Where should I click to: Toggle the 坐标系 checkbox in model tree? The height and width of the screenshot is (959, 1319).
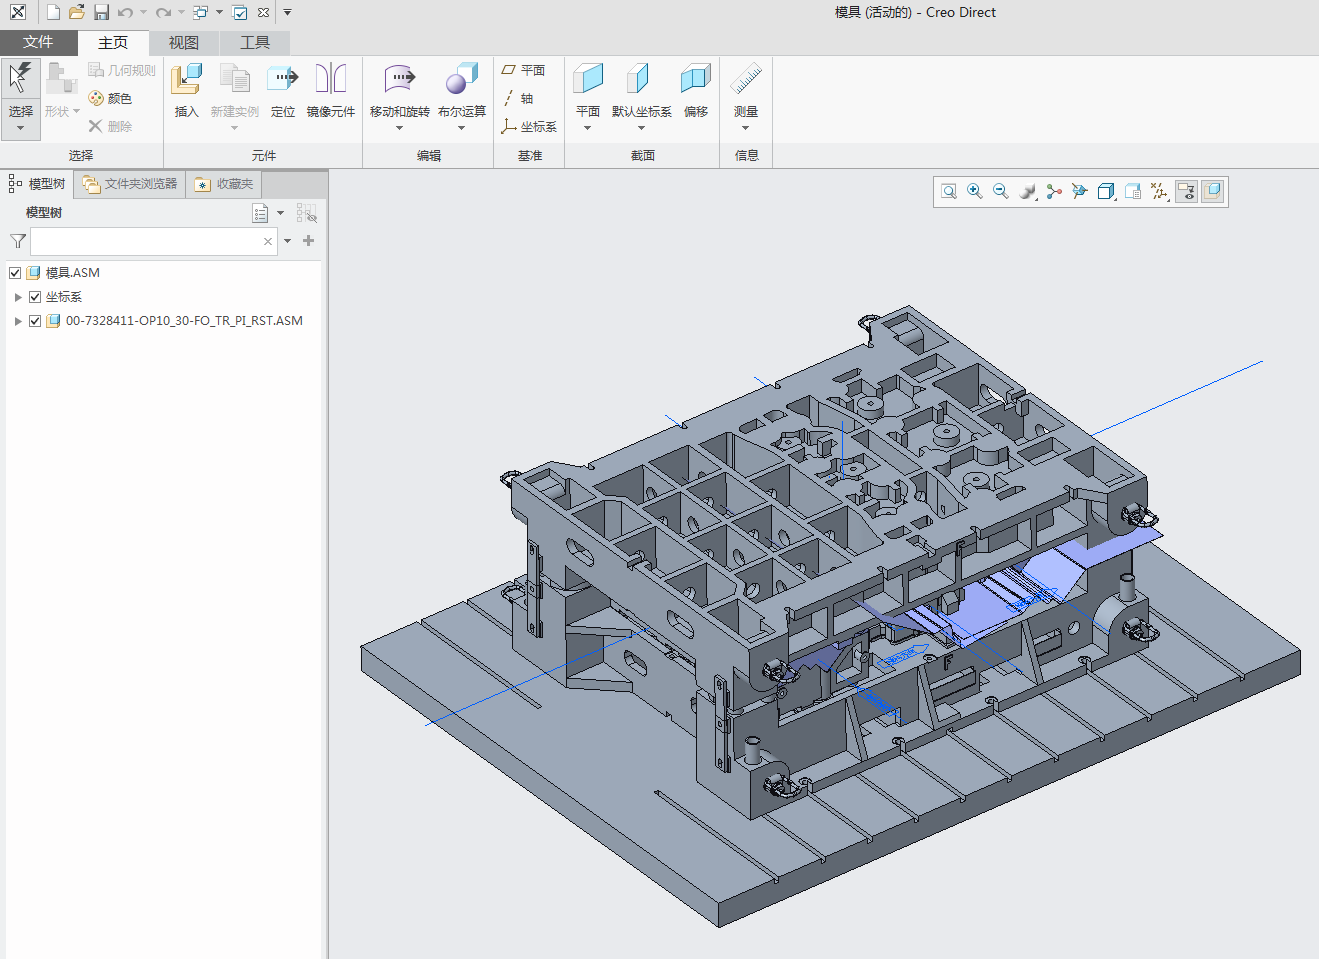tap(35, 297)
